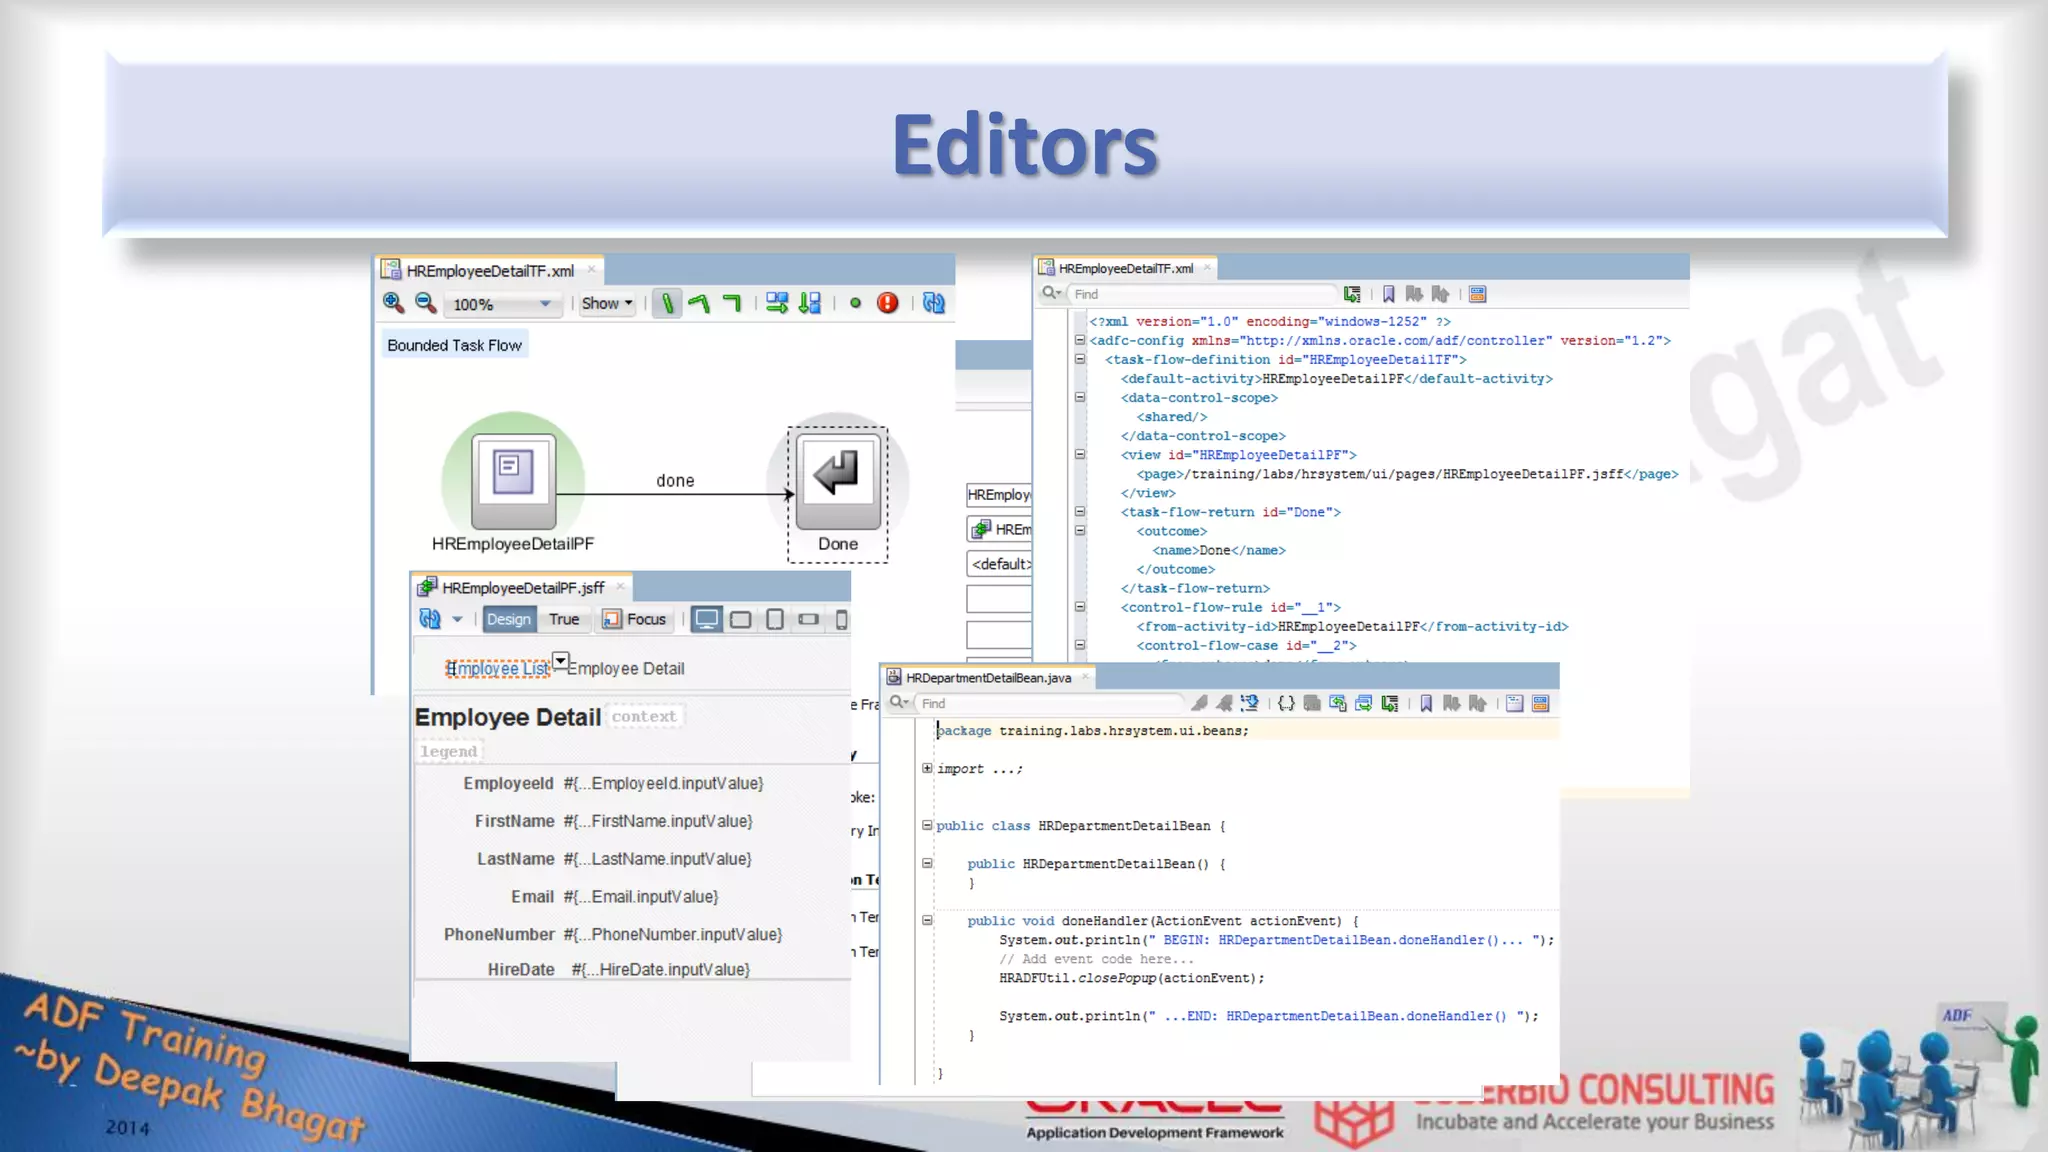
Task: Open the Show dropdown menu
Action: point(607,303)
